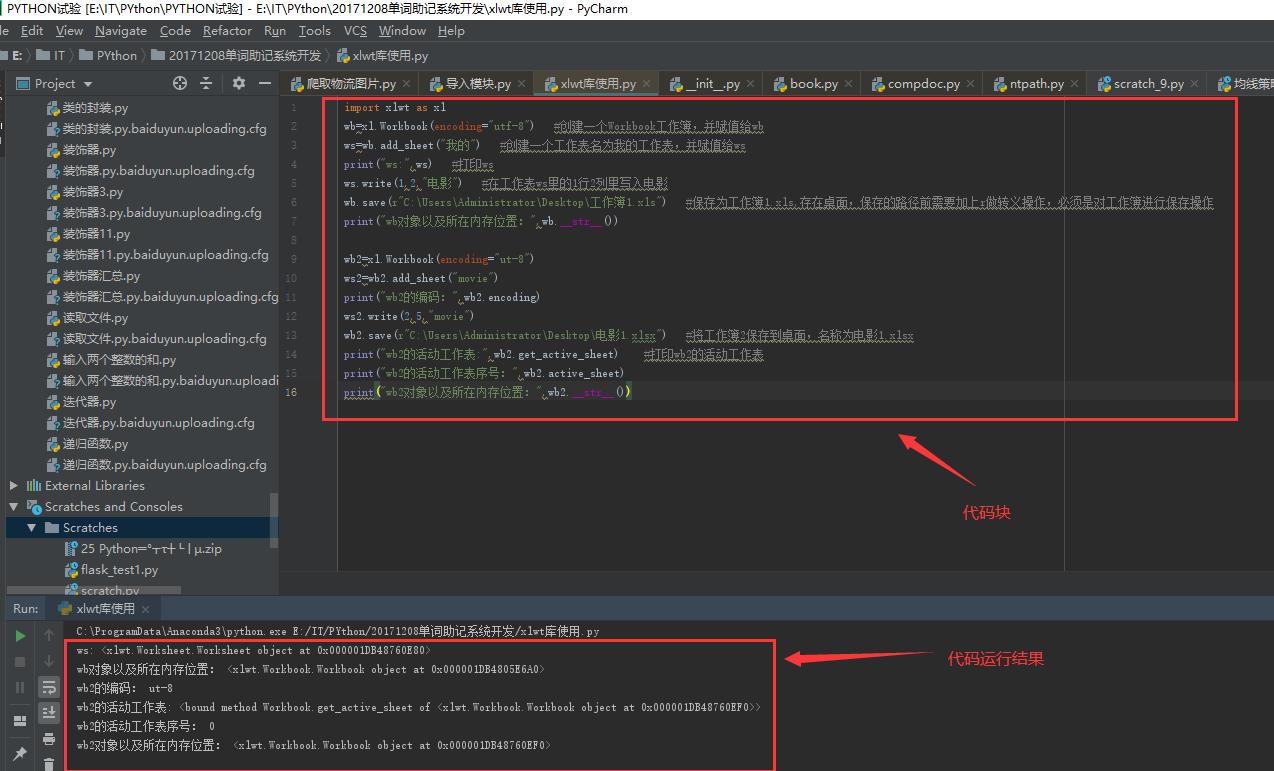Click the stop process icon in Run panel
1274x771 pixels.
[x=20, y=661]
